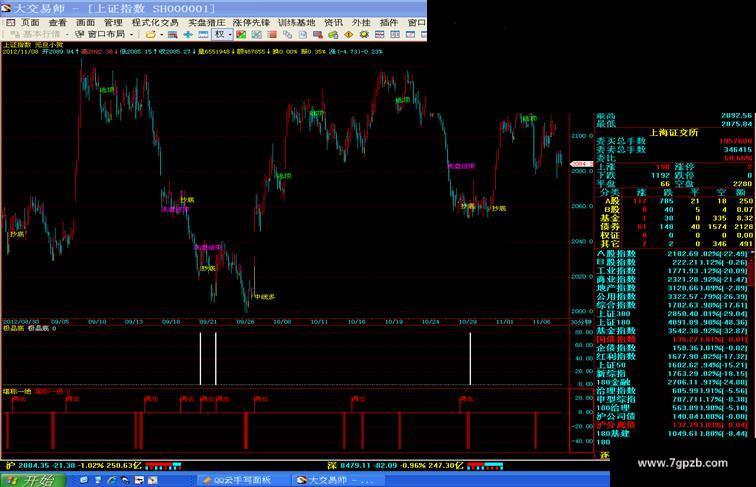Select the 工业指数 row

(674, 271)
